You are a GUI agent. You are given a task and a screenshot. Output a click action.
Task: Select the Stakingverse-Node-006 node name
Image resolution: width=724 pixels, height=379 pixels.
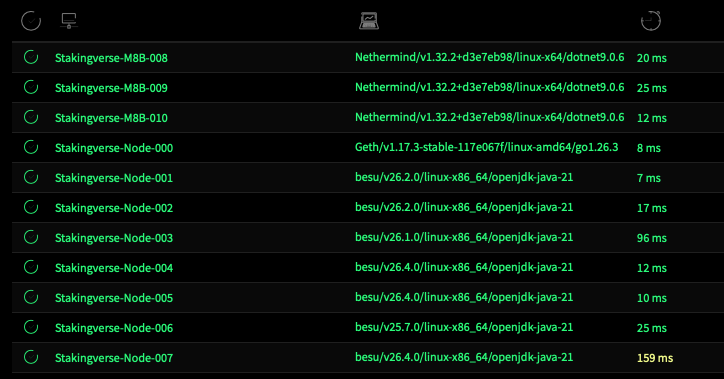click(114, 328)
